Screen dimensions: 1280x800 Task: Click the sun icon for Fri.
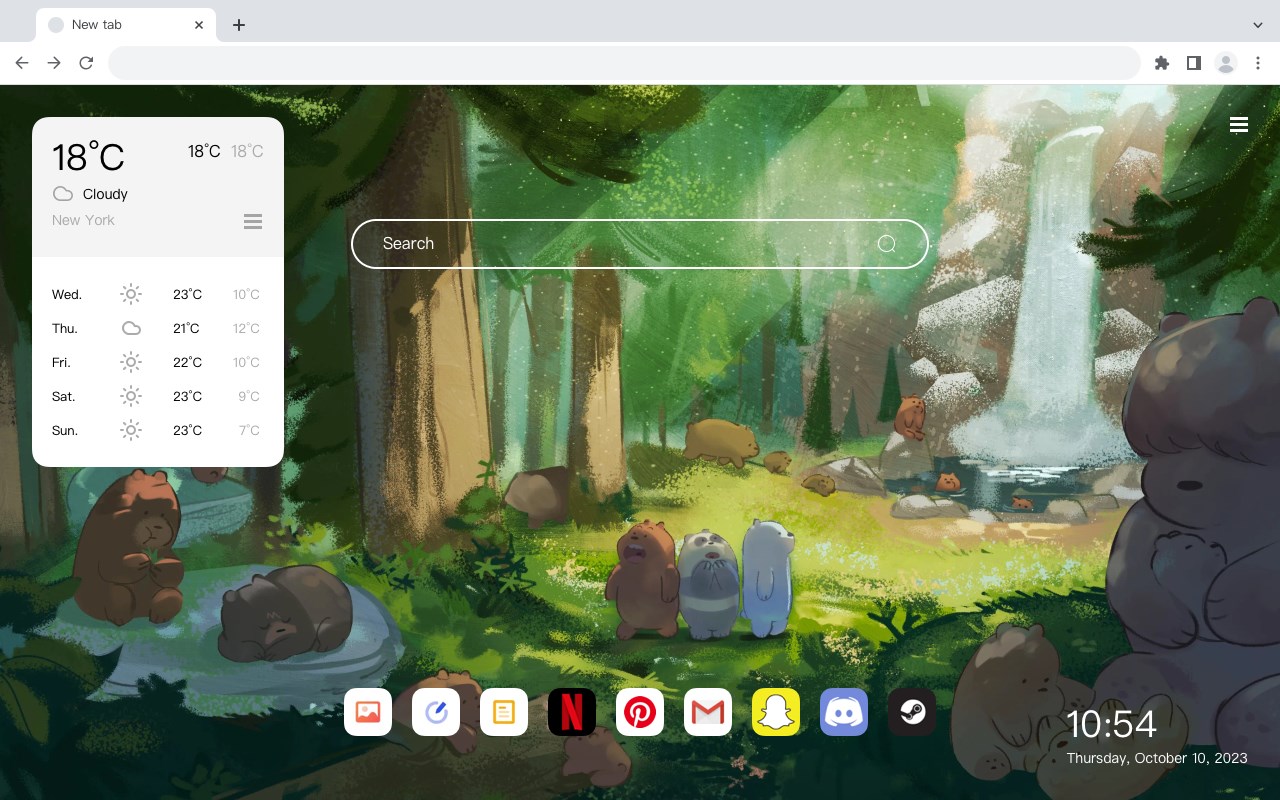coord(131,362)
